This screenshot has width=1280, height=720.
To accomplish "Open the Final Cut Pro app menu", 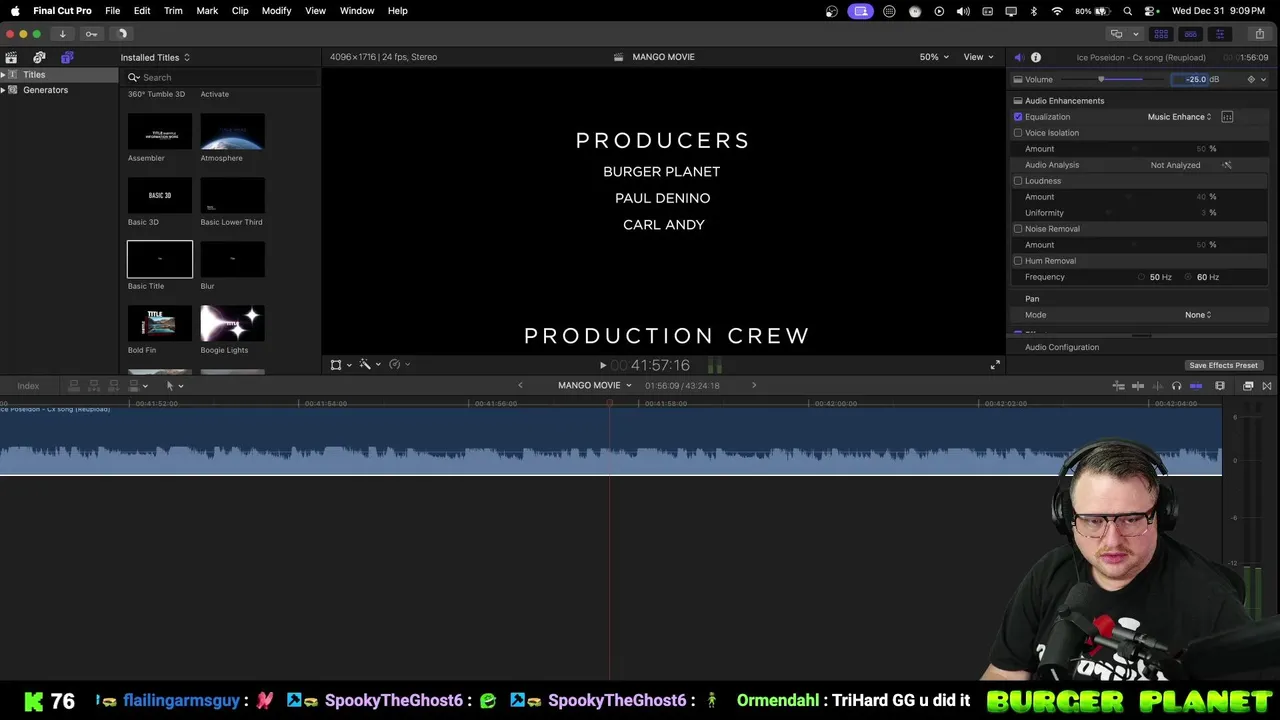I will (62, 11).
